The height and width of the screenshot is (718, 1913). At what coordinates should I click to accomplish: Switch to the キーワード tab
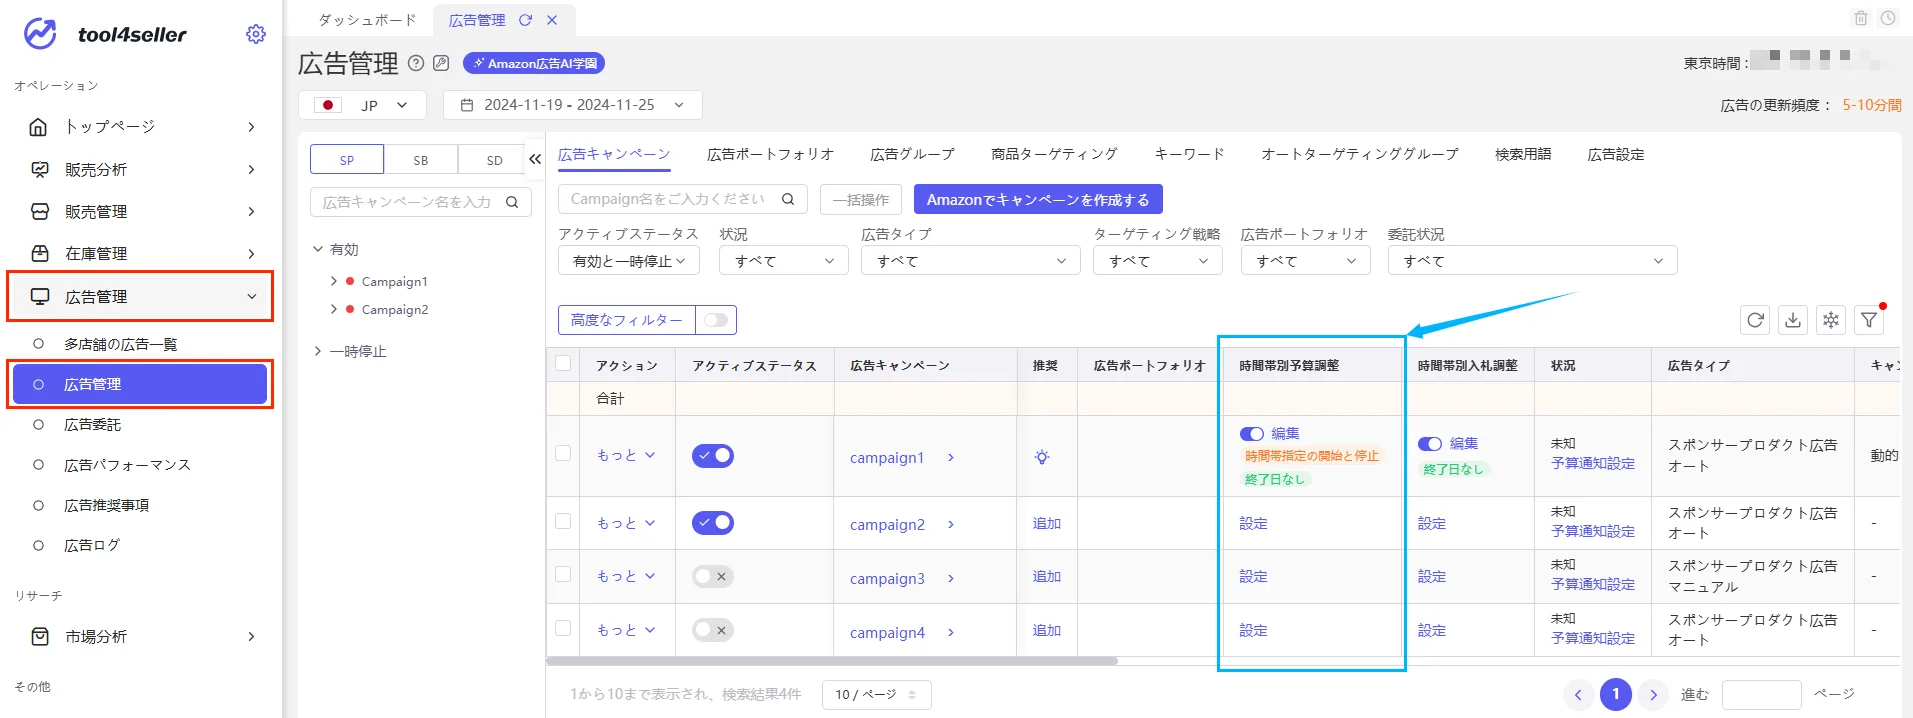coord(1189,154)
